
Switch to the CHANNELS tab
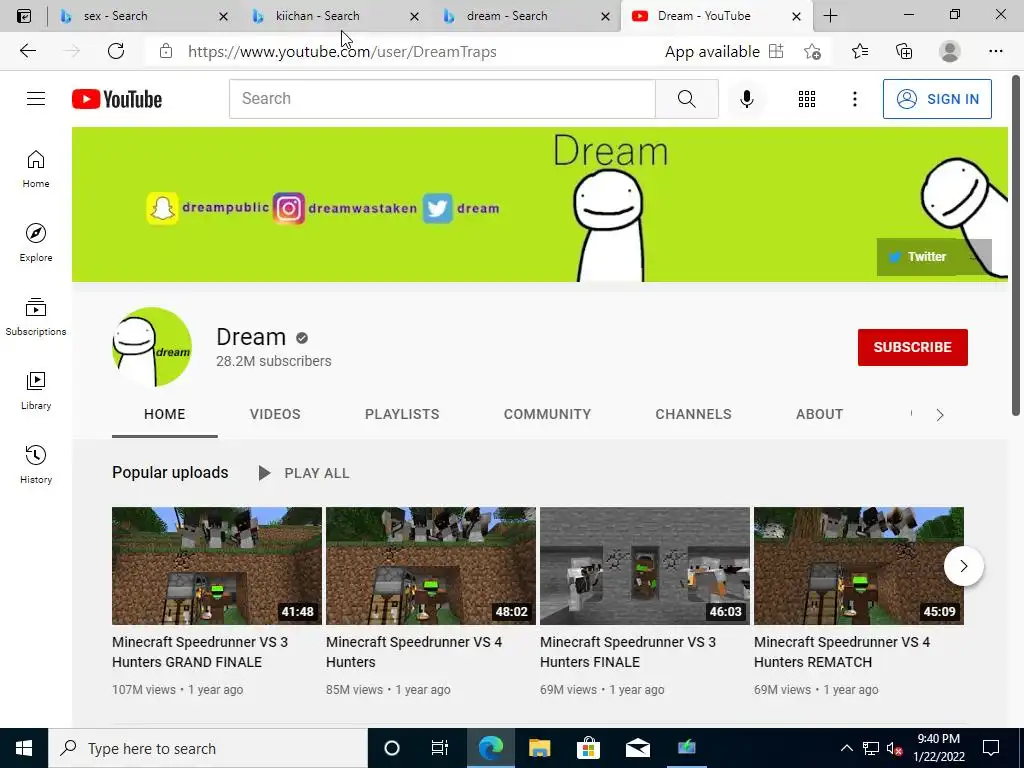pyautogui.click(x=694, y=414)
